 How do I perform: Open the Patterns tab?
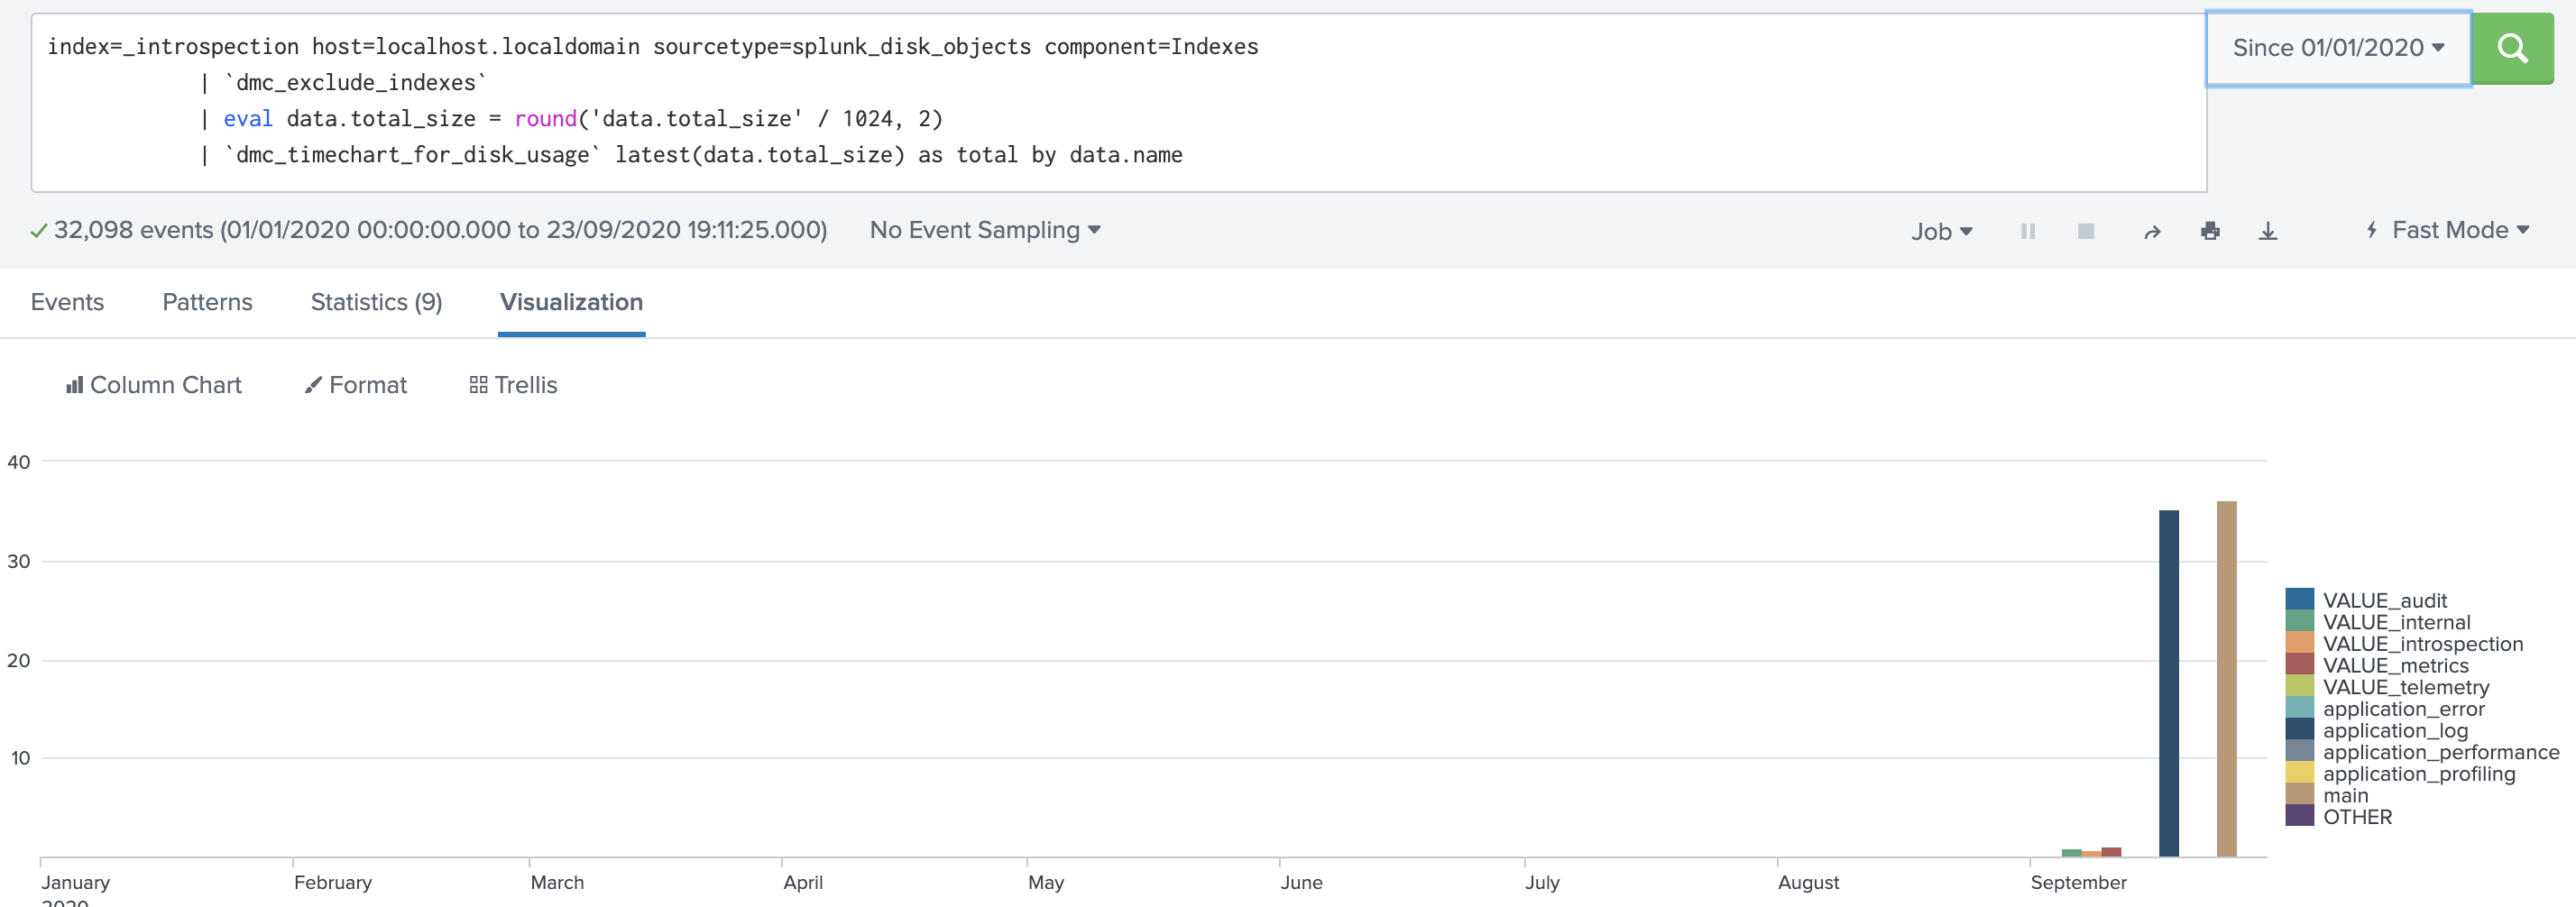(207, 302)
